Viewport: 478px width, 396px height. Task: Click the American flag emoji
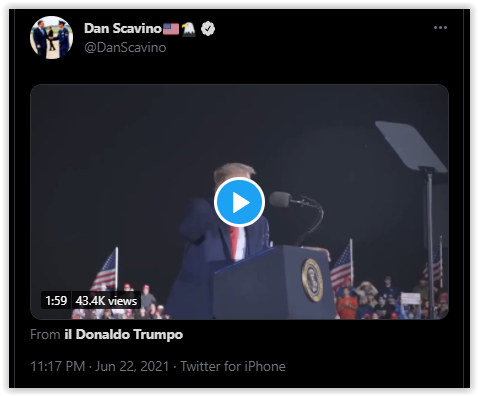pos(171,29)
